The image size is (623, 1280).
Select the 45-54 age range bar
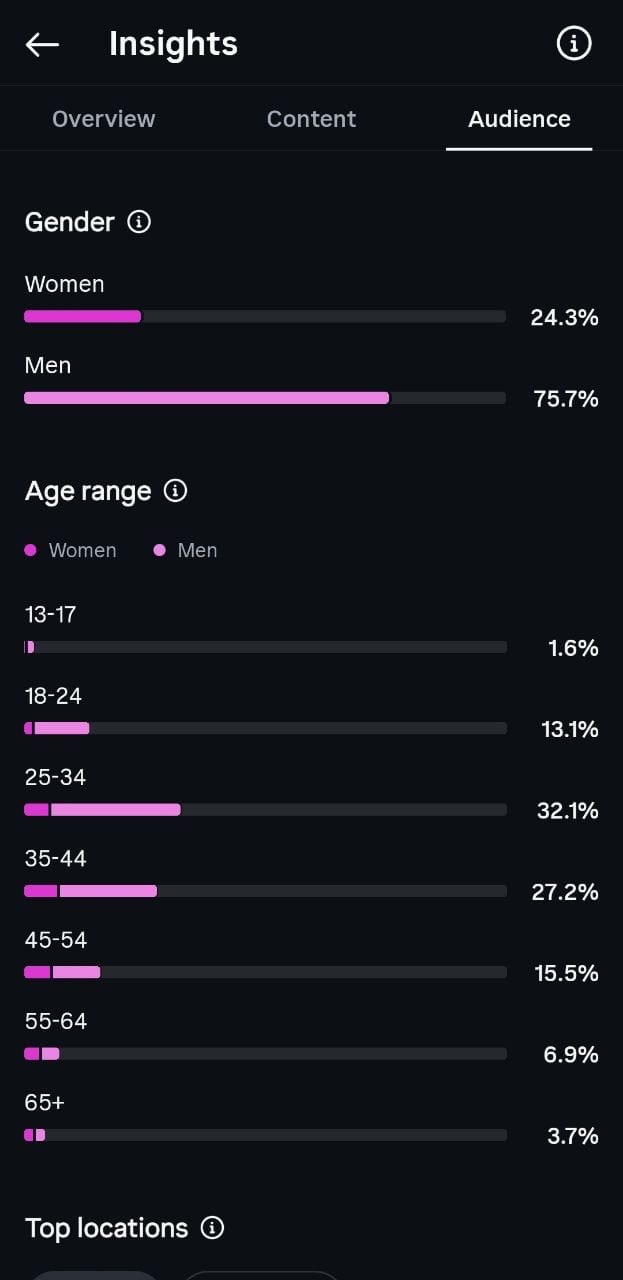click(265, 972)
